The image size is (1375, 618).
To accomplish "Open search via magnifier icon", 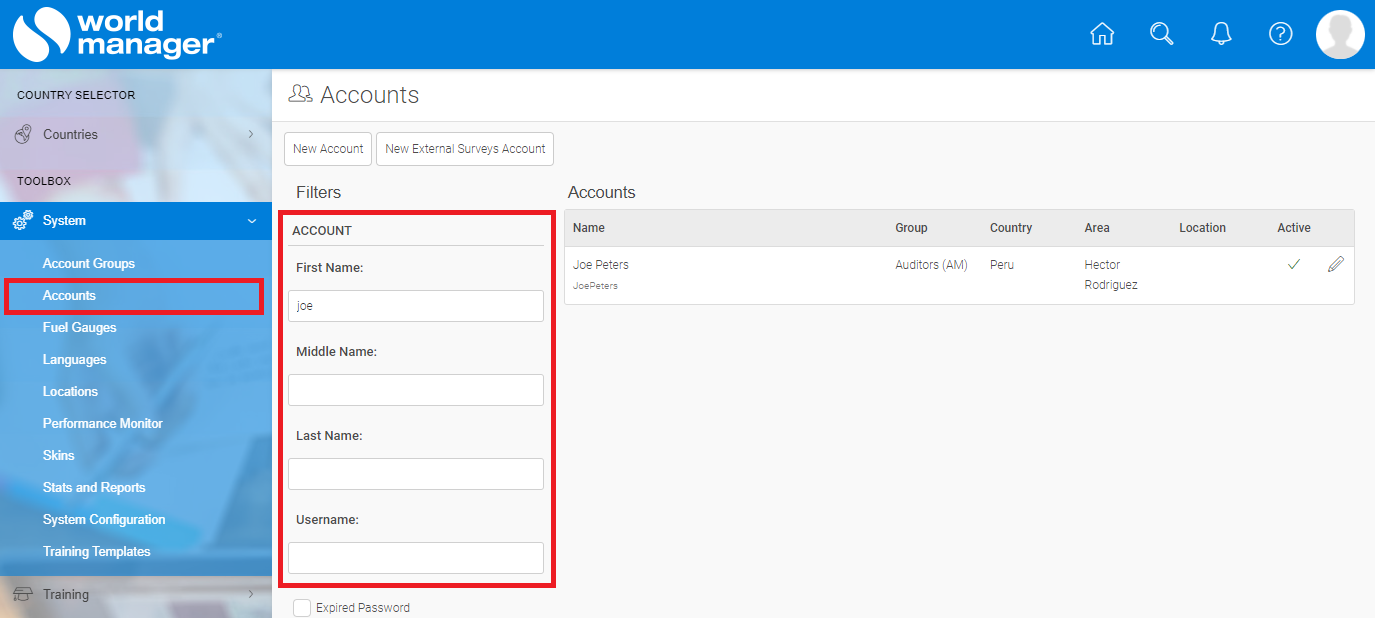I will click(x=1161, y=34).
